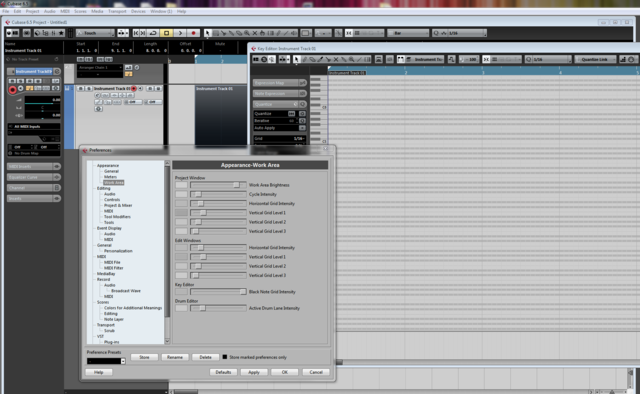Choose the Mute X tool
640x394 pixels.
tap(255, 33)
